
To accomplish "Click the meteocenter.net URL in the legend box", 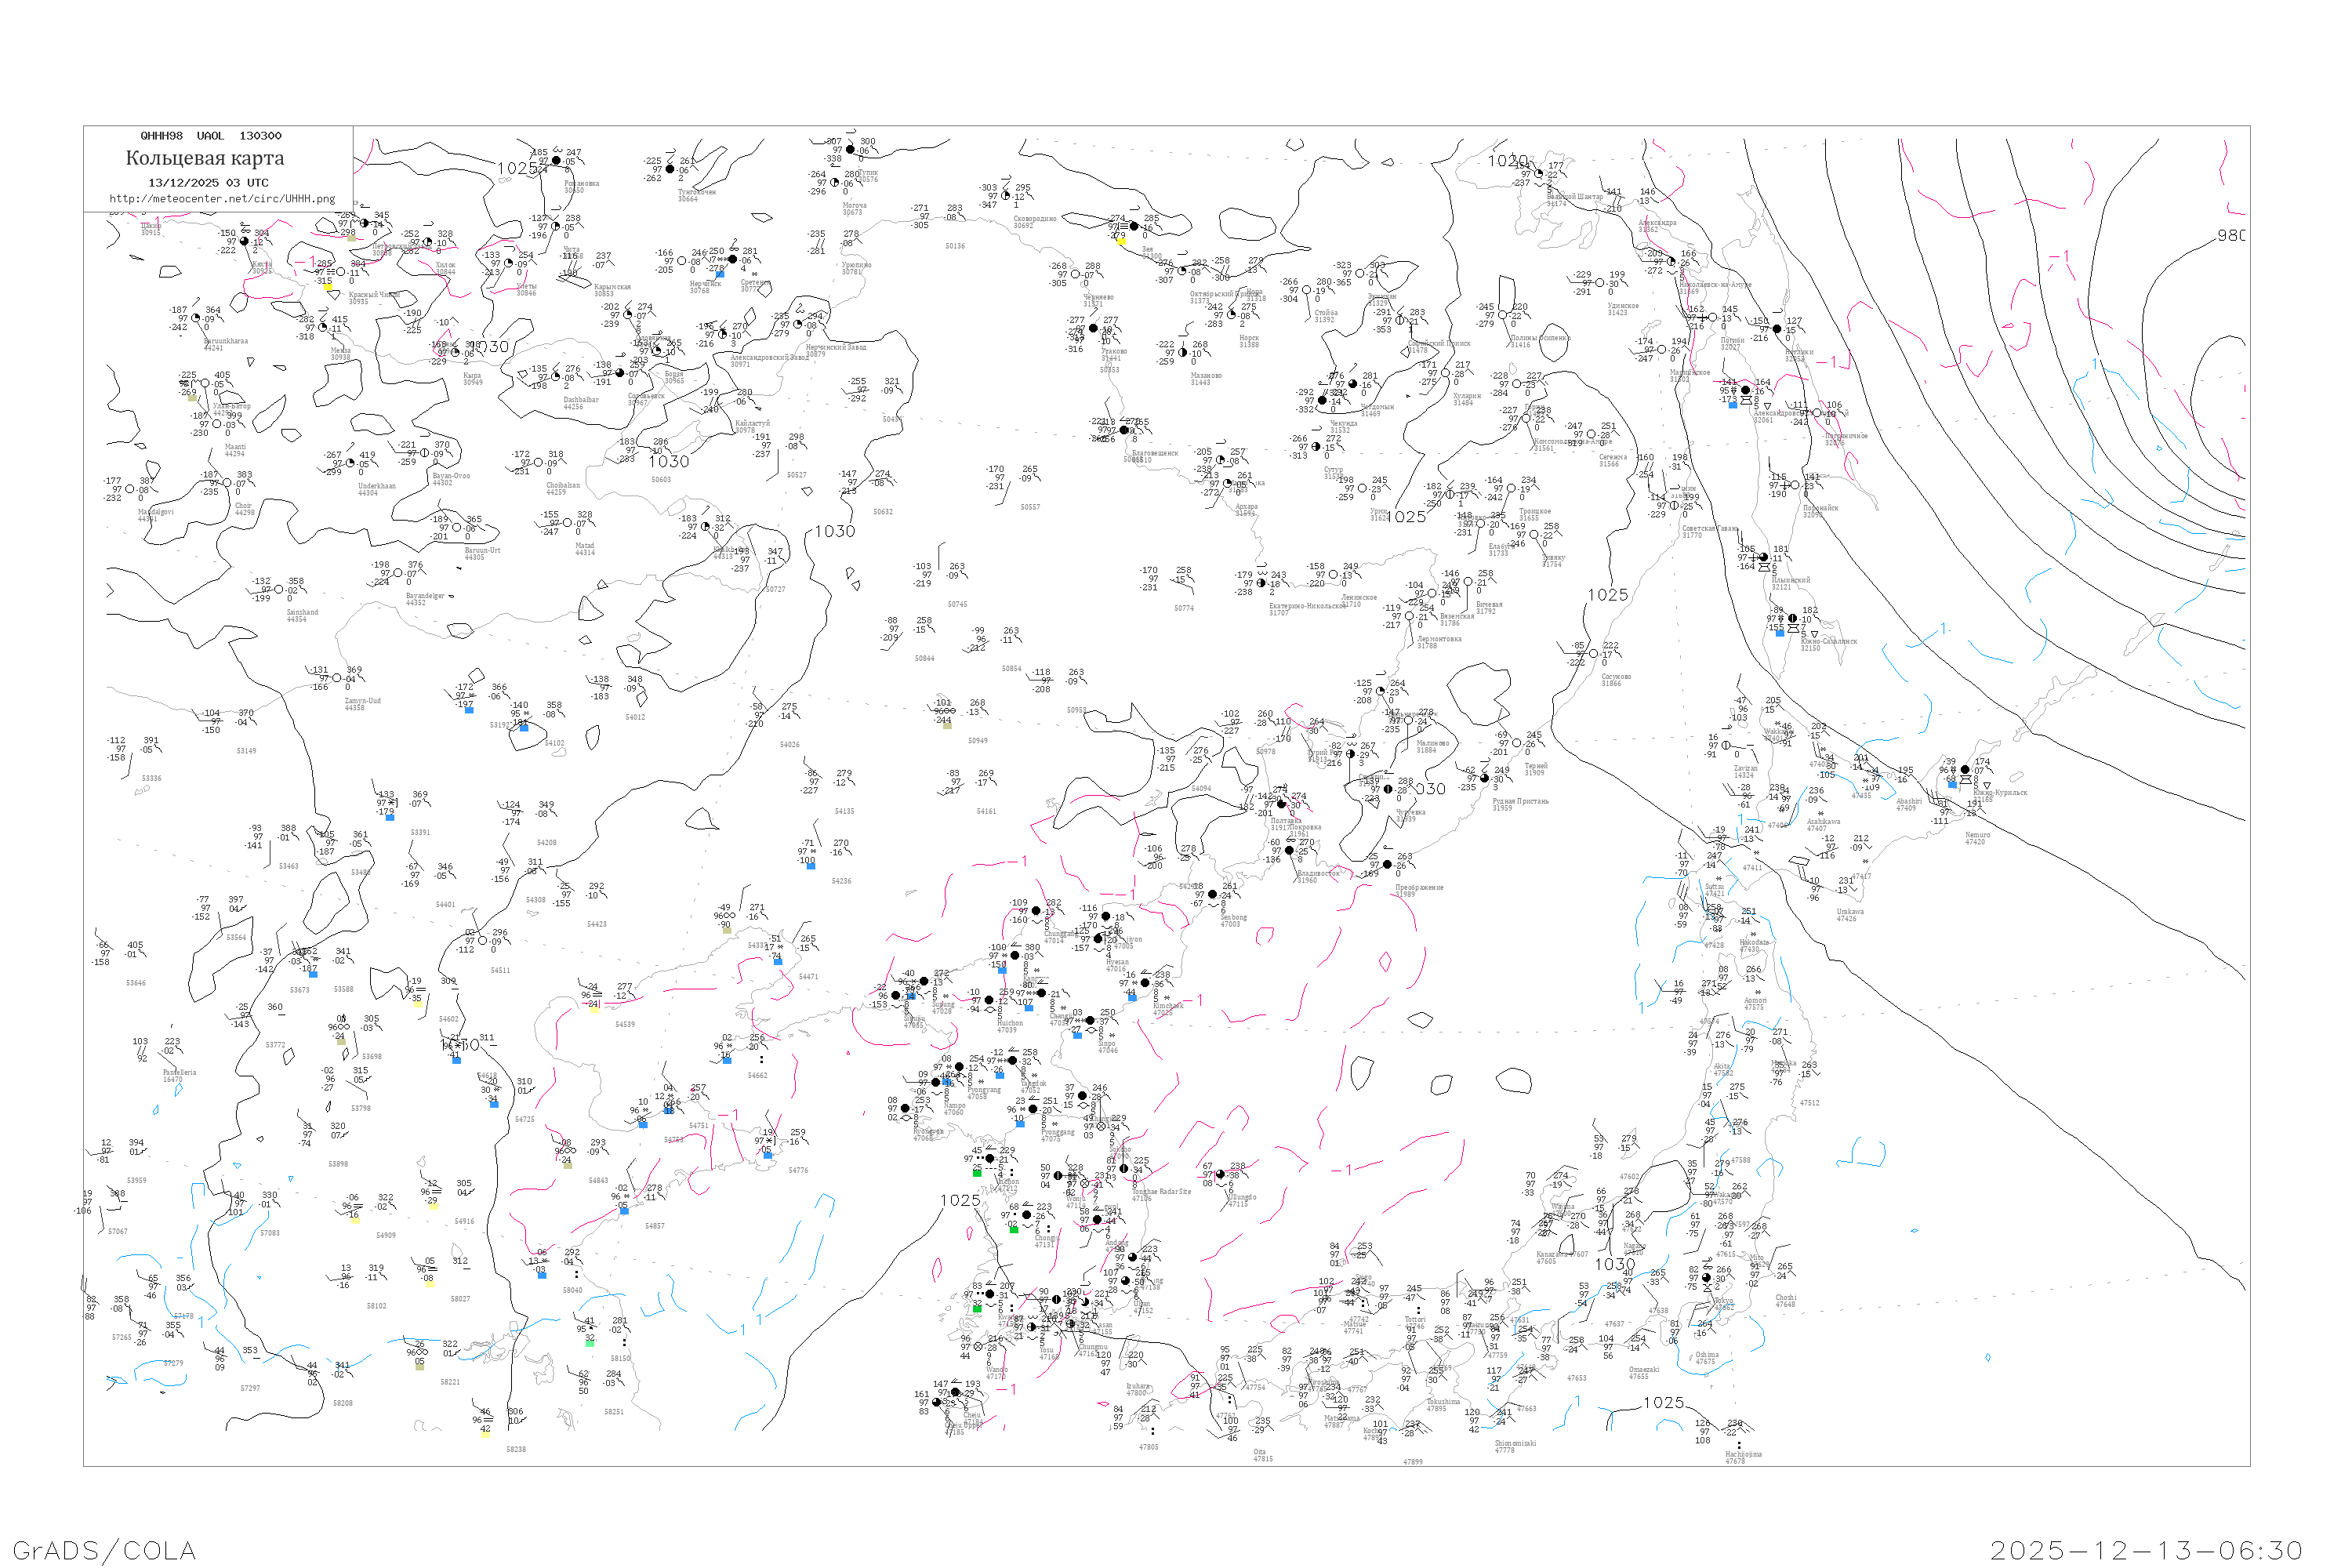I will 222,199.
